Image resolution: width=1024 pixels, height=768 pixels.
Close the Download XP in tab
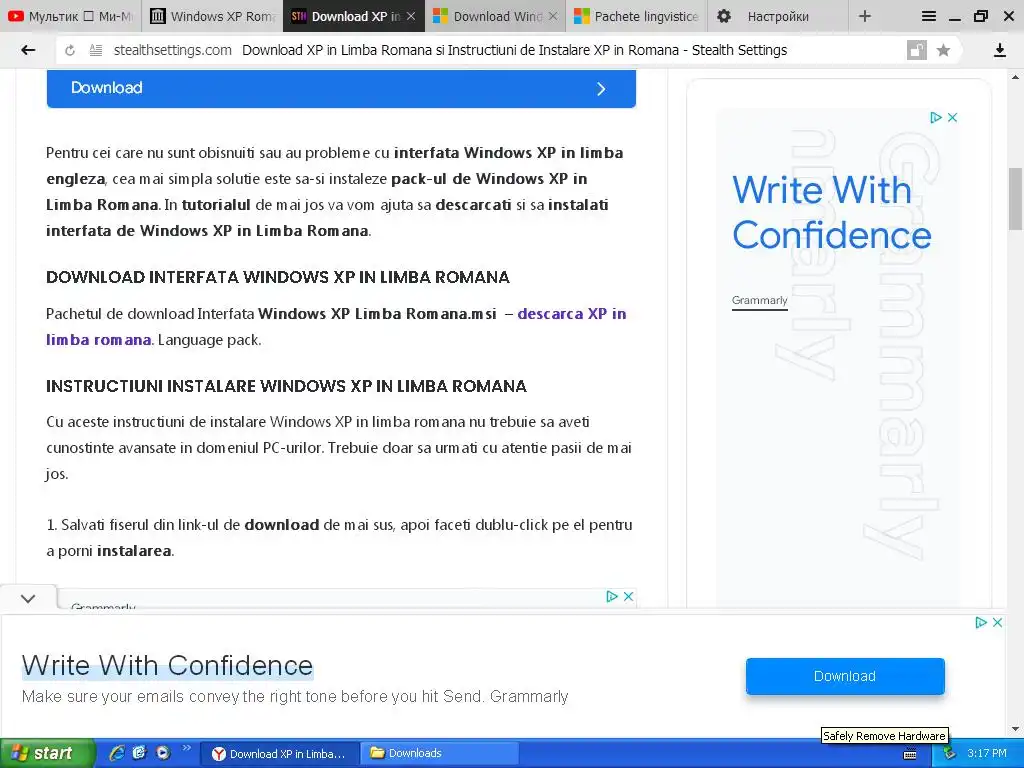pos(411,16)
